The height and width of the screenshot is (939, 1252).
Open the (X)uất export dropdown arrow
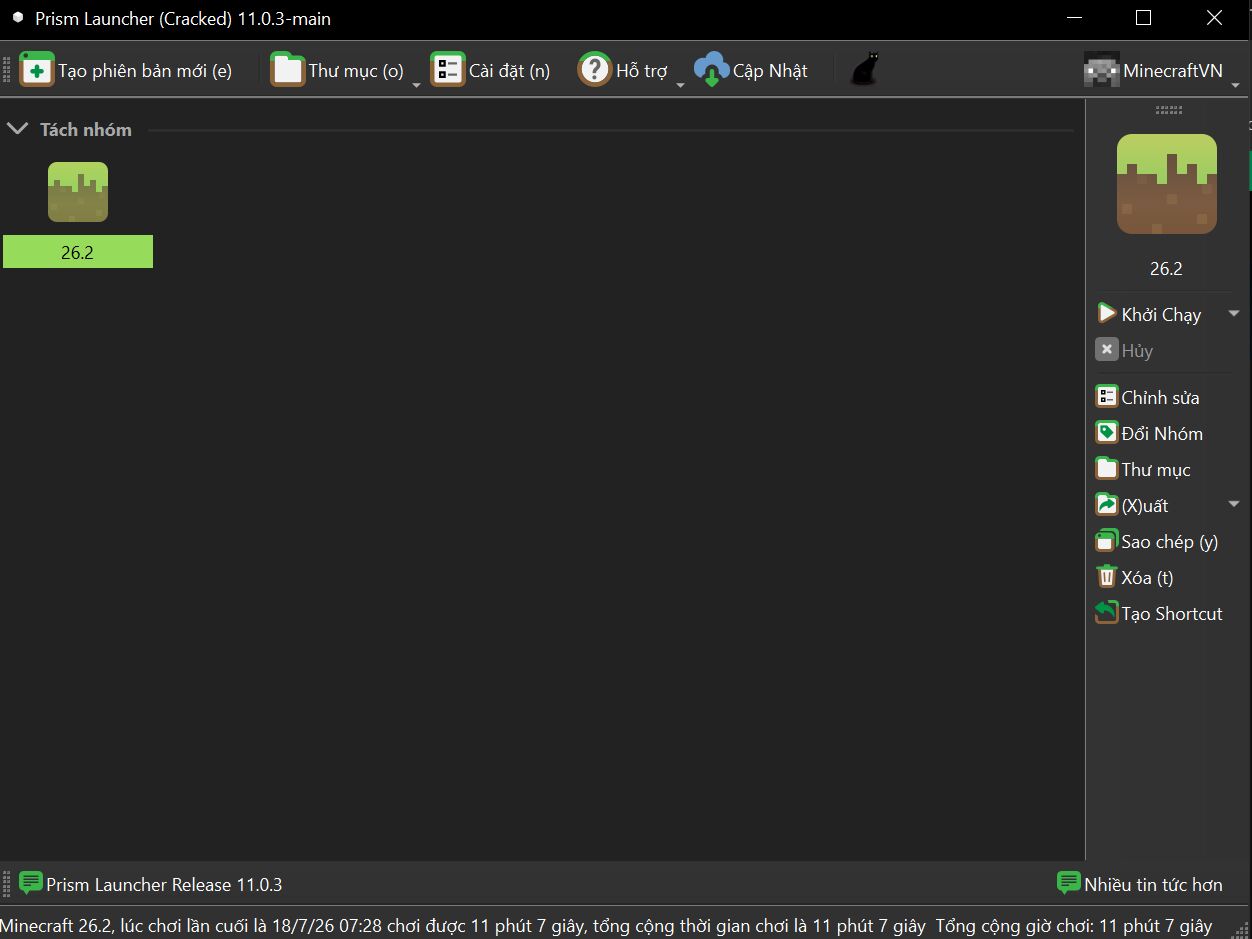click(x=1233, y=505)
